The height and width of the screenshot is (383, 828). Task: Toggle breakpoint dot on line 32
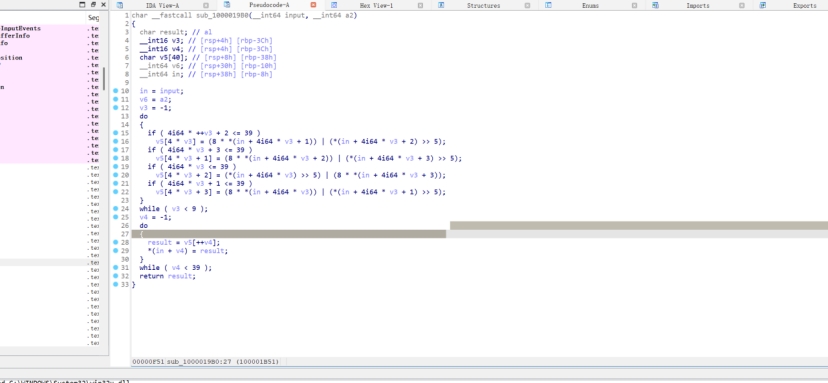point(116,276)
